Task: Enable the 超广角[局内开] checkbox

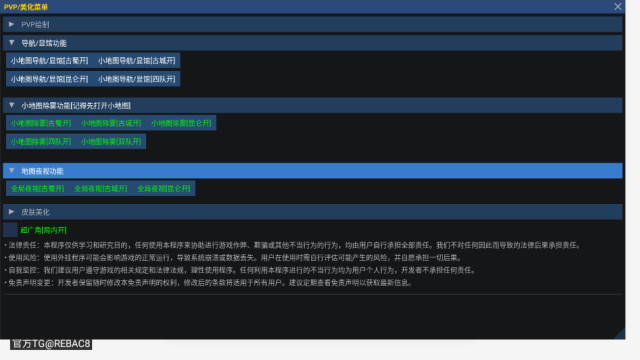Action: [10, 230]
